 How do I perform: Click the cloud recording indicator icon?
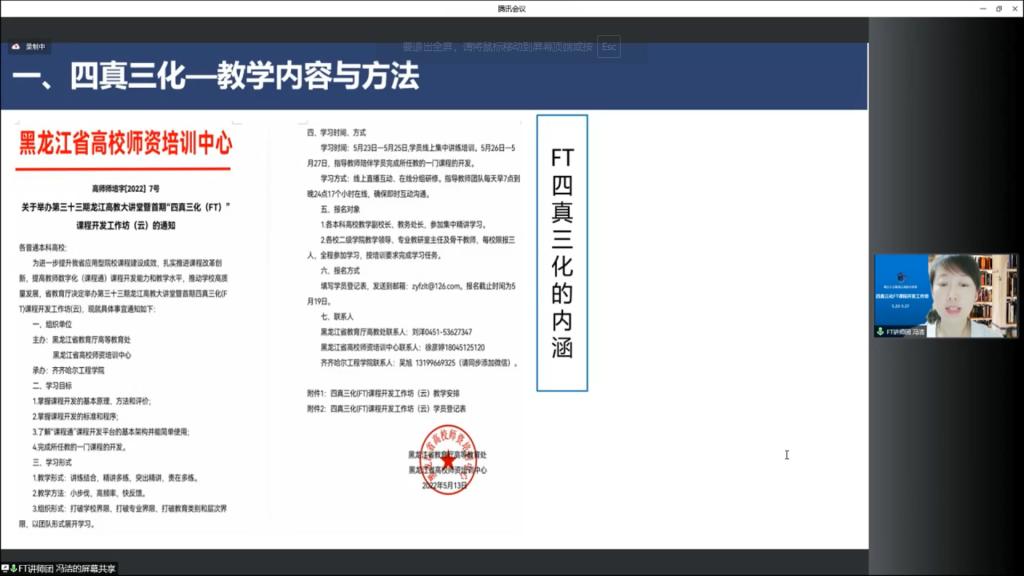16,46
